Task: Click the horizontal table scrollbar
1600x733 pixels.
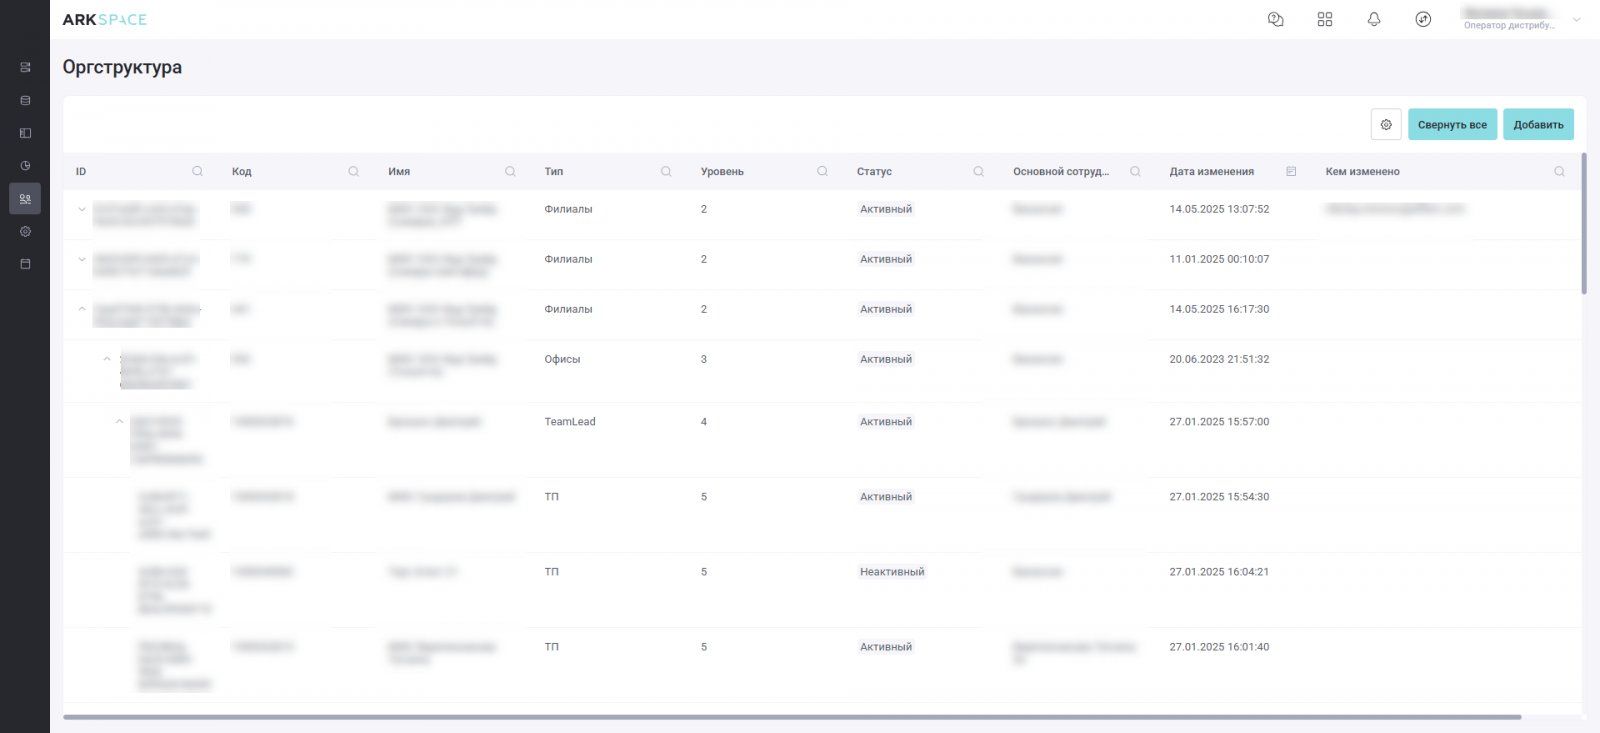Action: tap(792, 717)
